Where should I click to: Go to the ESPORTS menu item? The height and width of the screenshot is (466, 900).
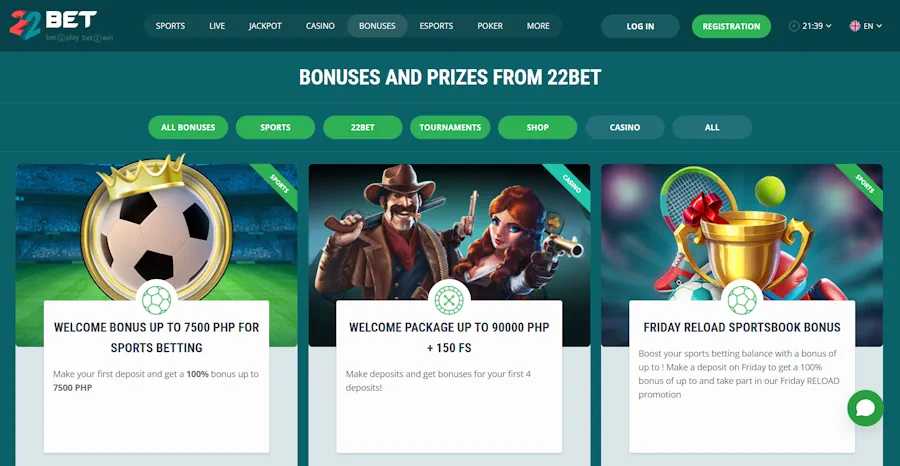pos(436,26)
